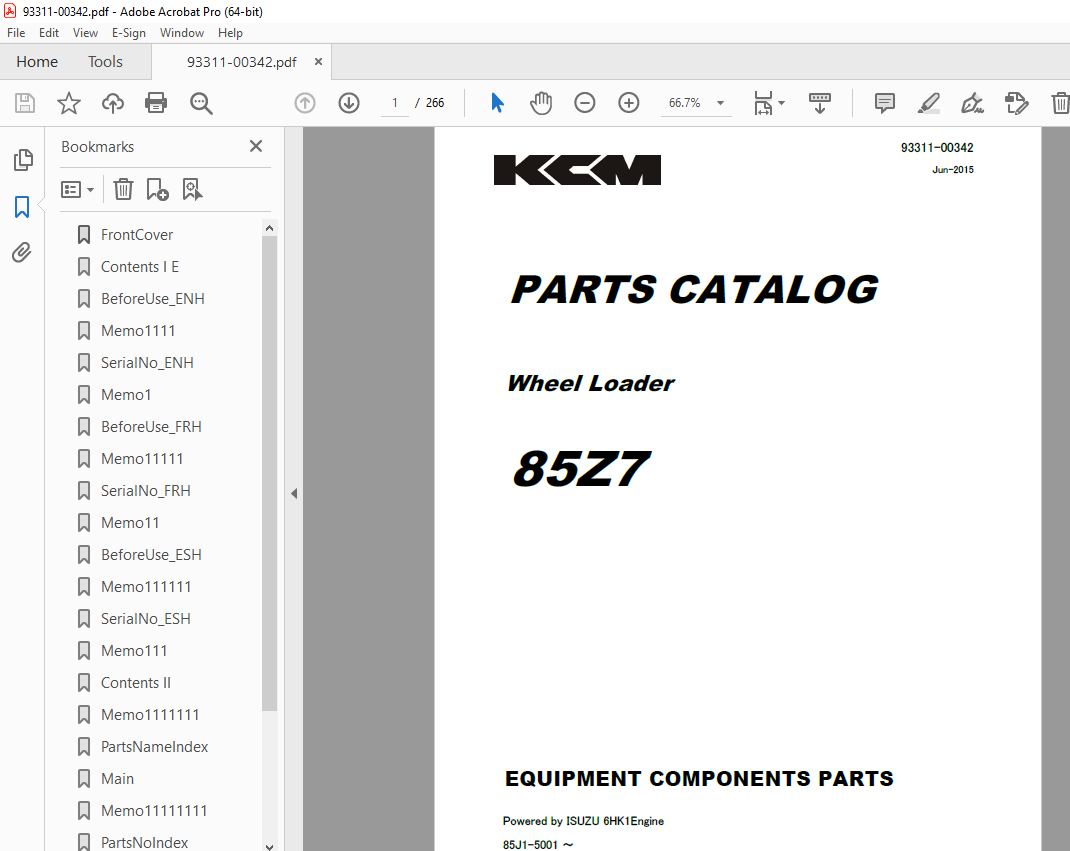Toggle the Bookmarks panel icon

pos(22,207)
